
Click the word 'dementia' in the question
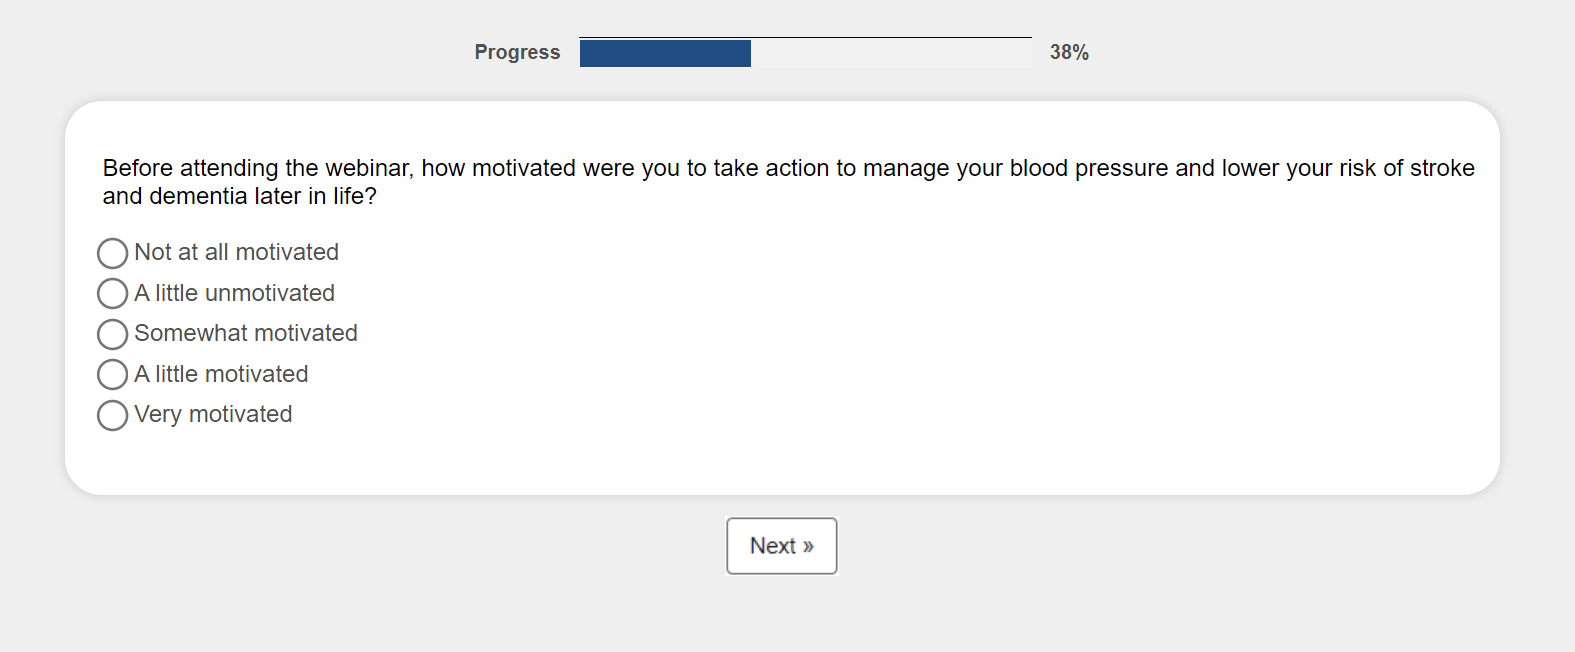[x=198, y=196]
